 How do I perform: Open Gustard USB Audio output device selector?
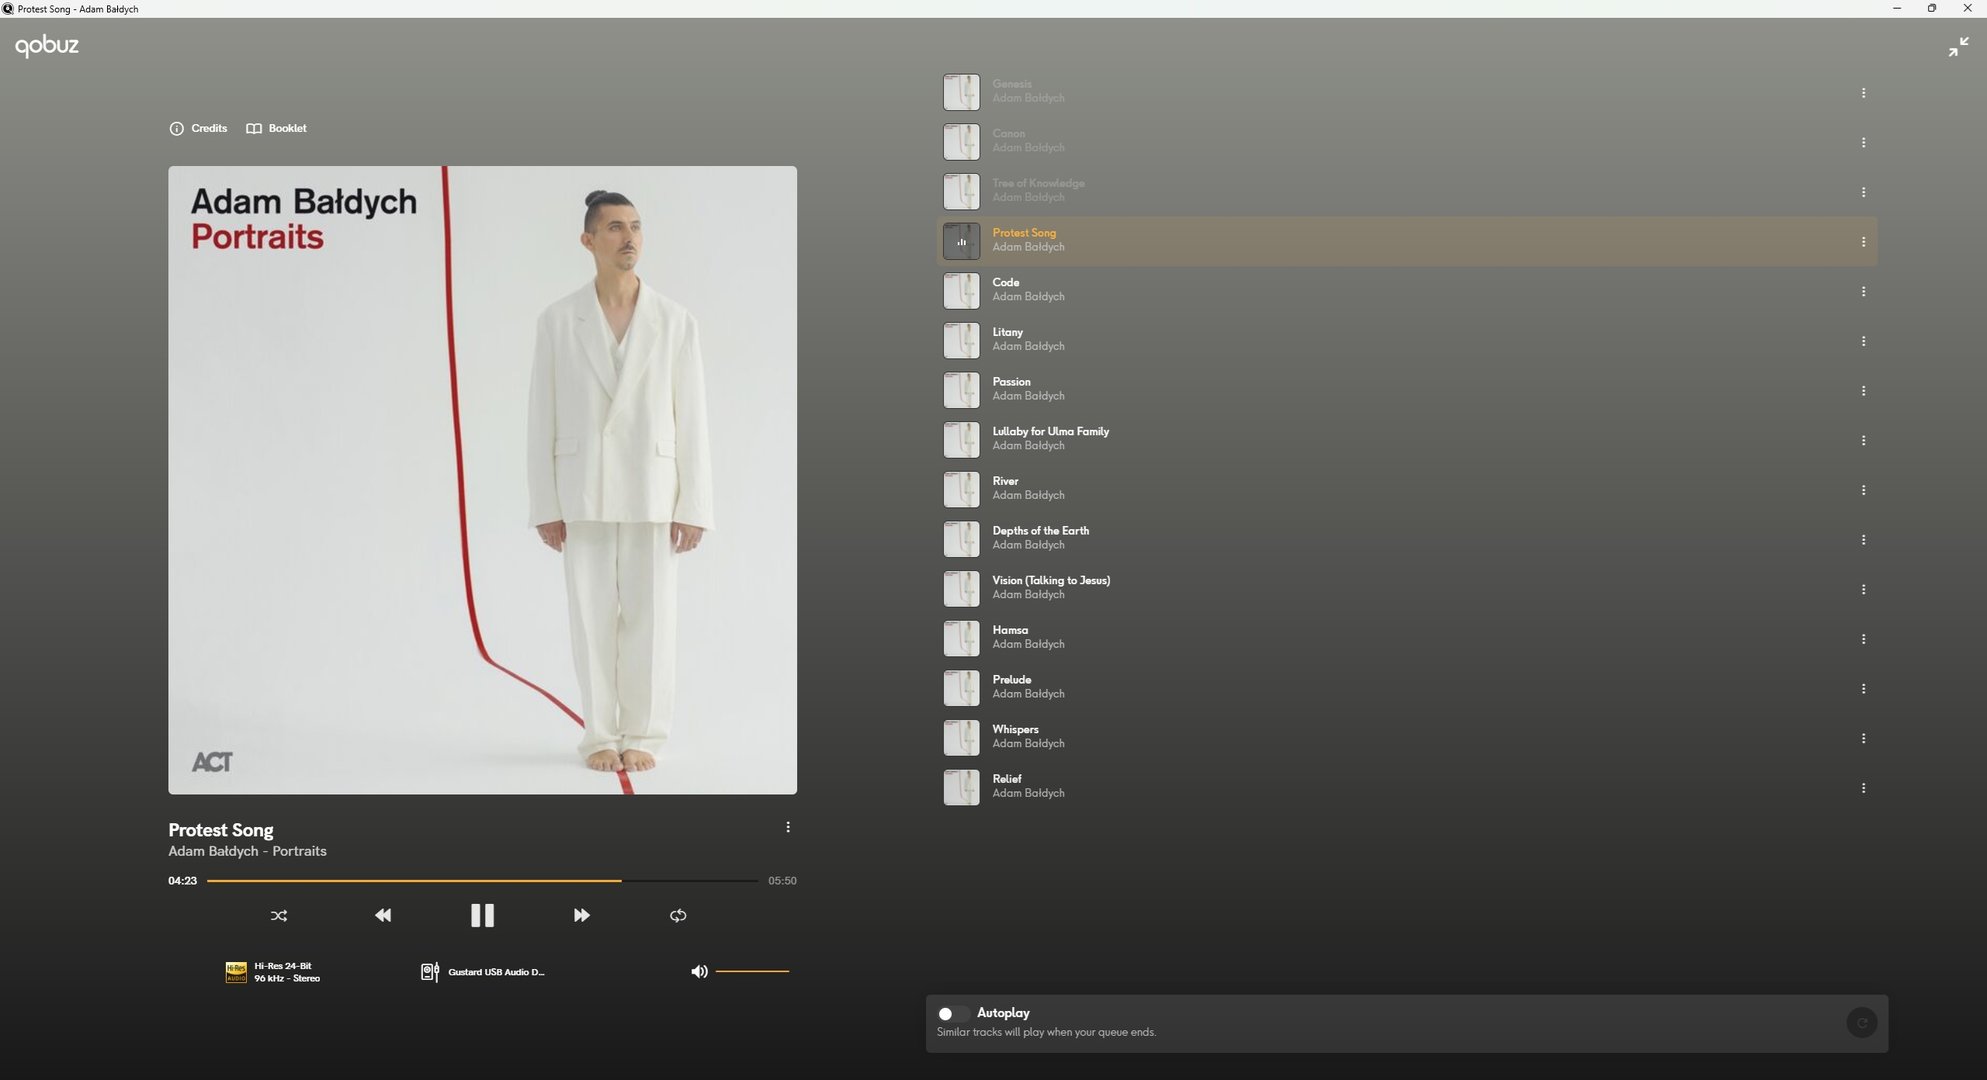[483, 972]
